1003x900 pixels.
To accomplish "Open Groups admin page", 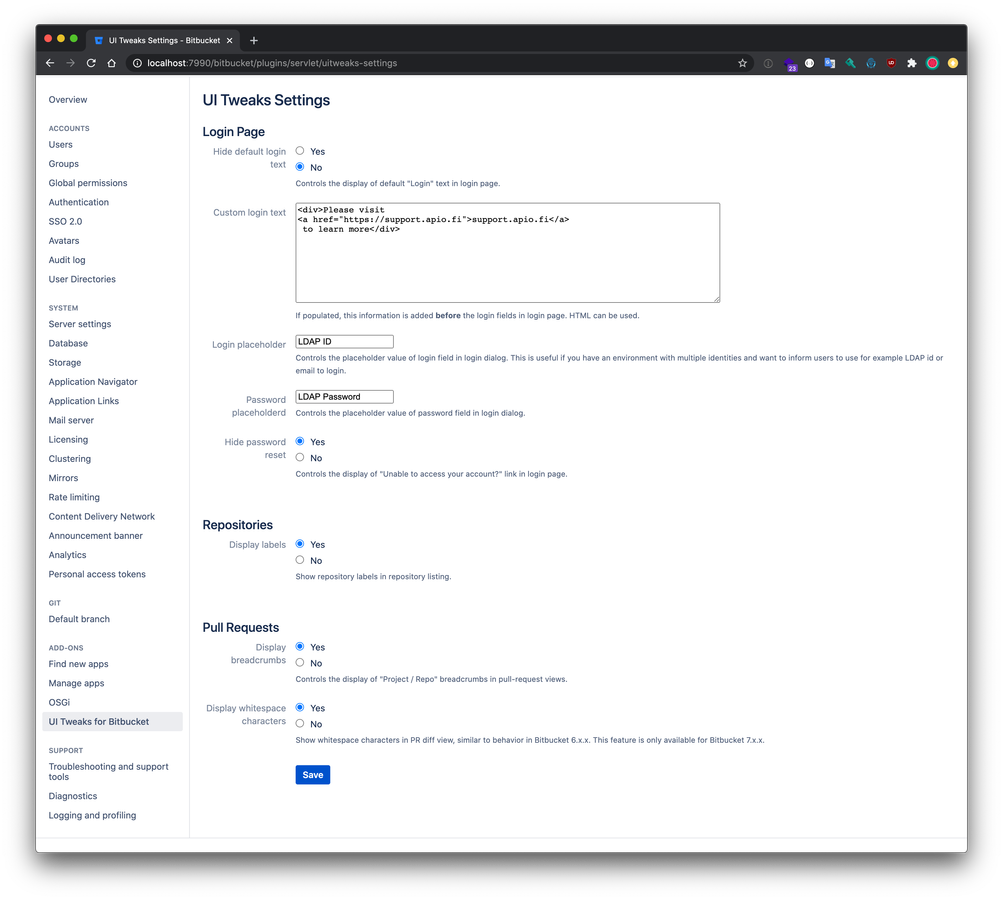I will point(63,164).
